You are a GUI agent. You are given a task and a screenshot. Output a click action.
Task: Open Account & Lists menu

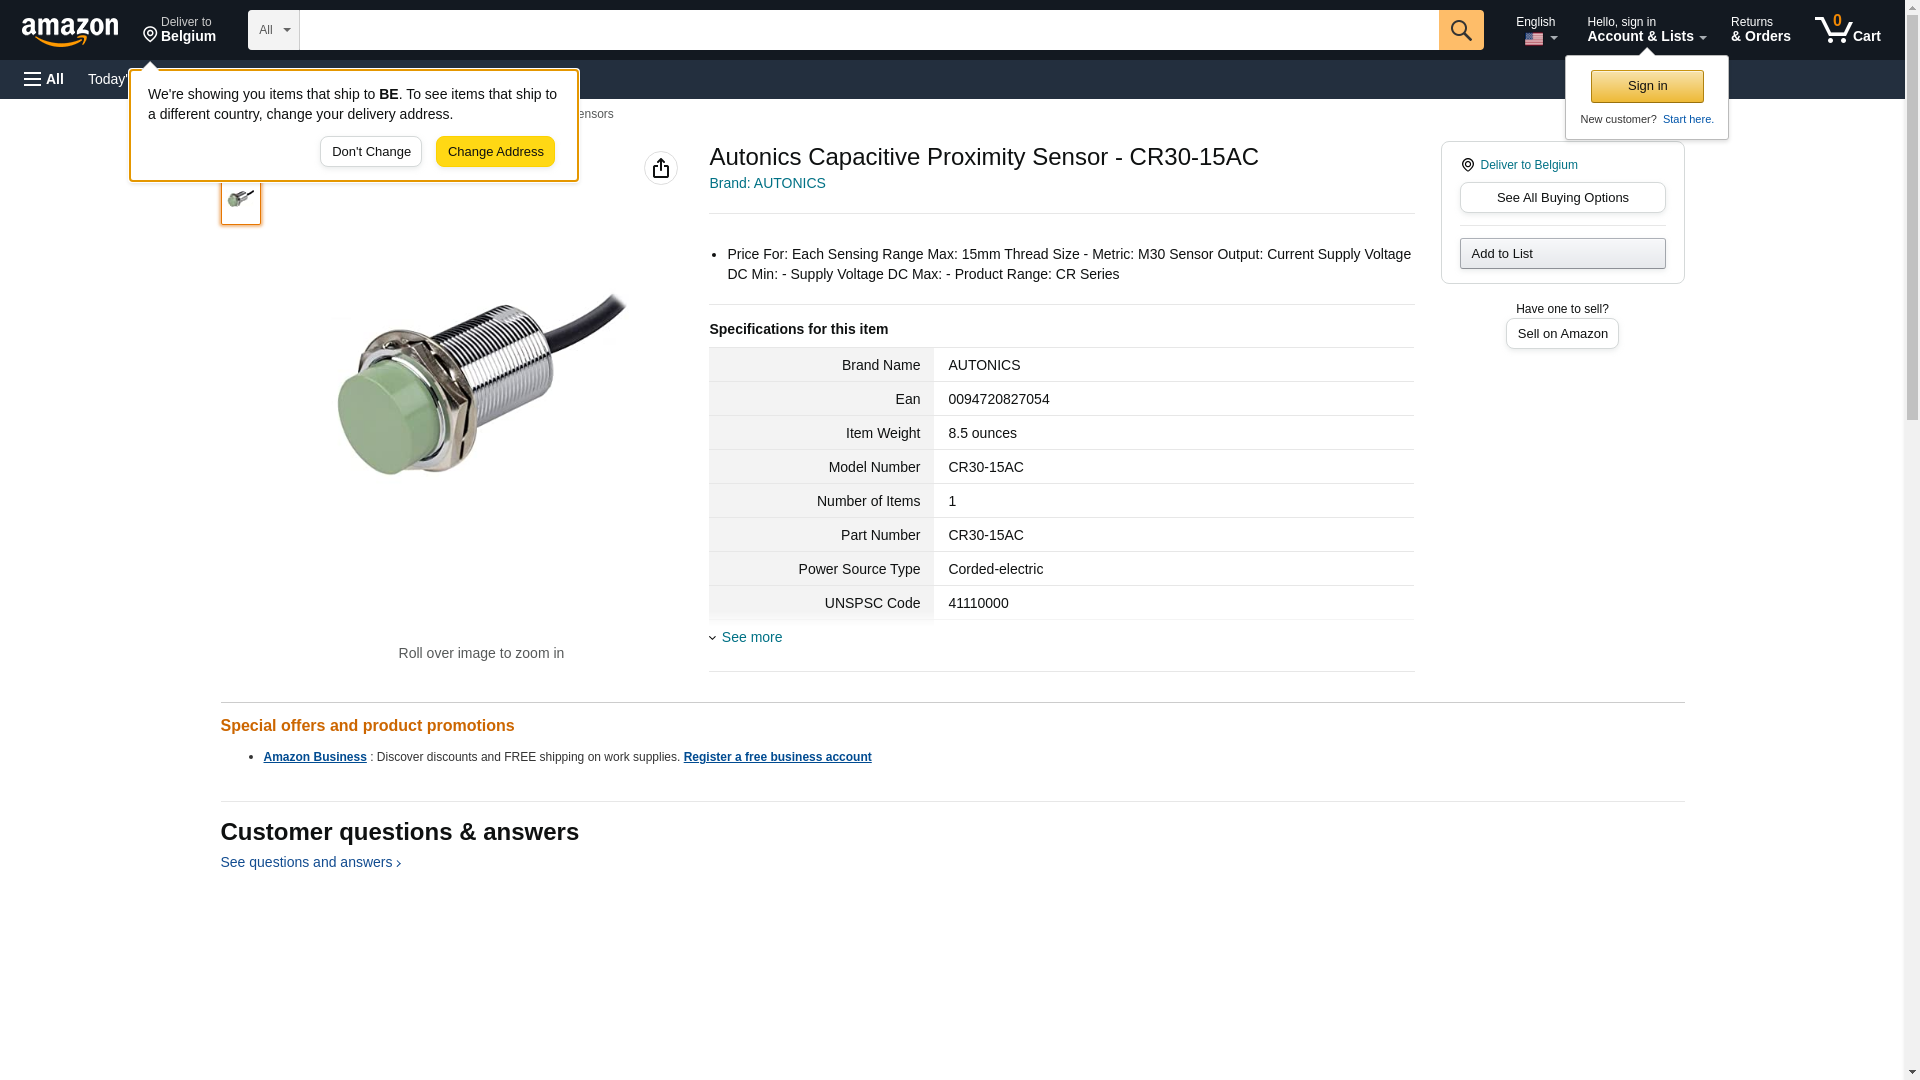tap(1646, 29)
